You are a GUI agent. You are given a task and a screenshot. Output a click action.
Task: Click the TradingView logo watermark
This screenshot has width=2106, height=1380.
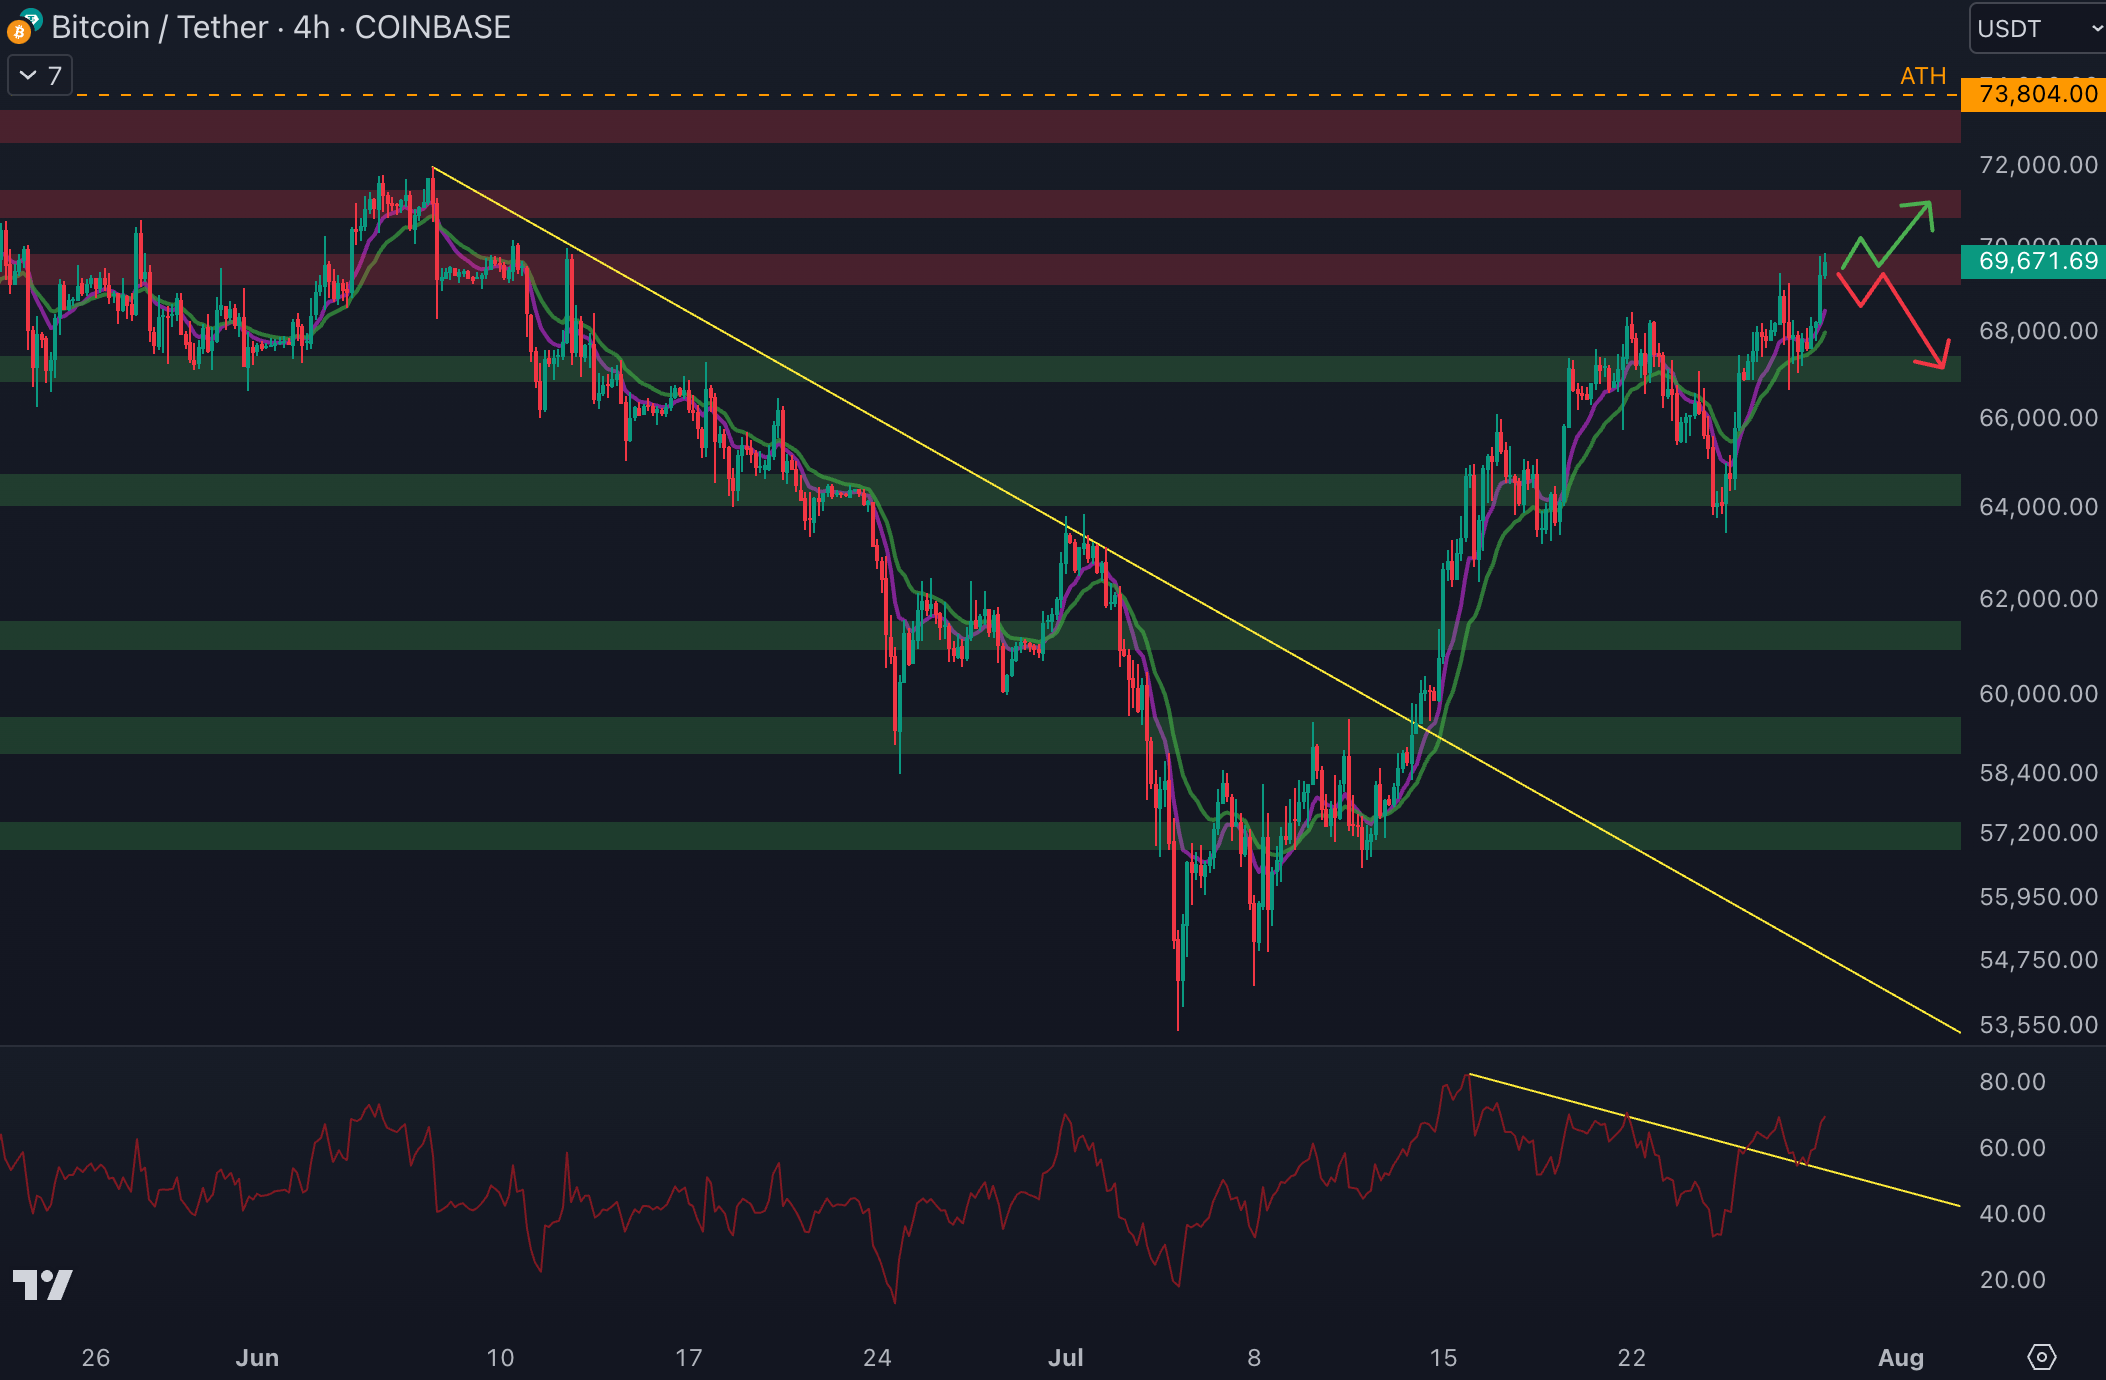point(42,1284)
